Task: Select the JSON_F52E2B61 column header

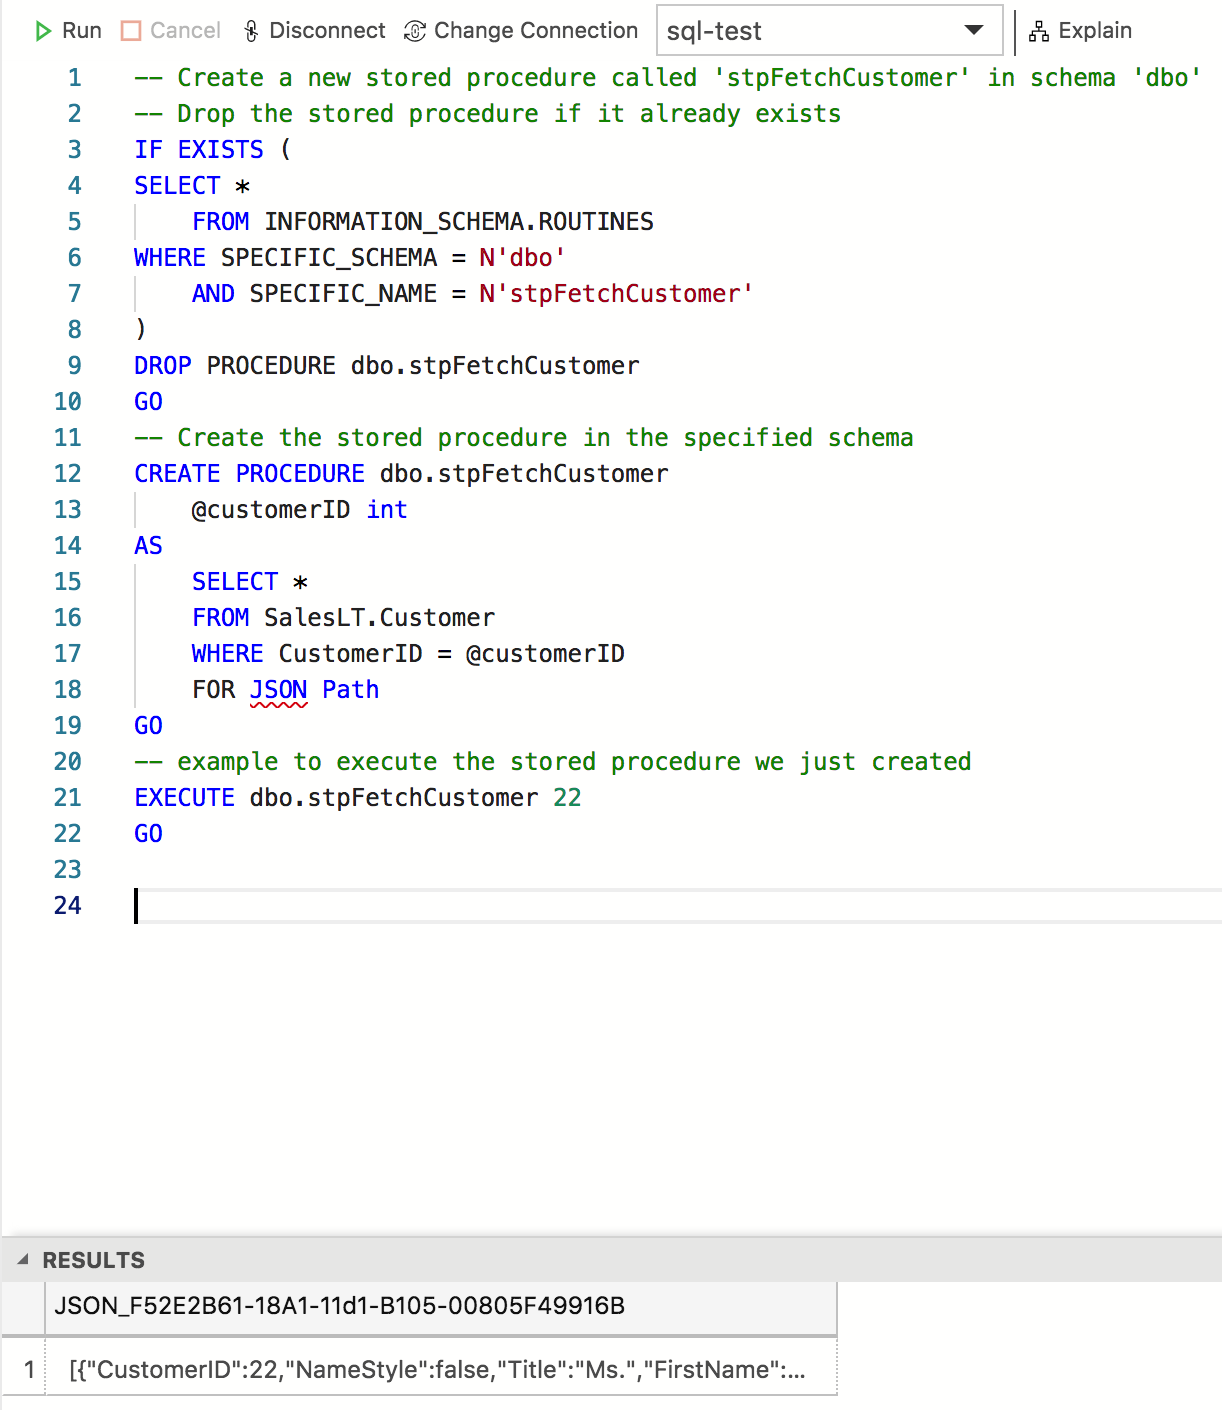Action: pyautogui.click(x=340, y=1306)
